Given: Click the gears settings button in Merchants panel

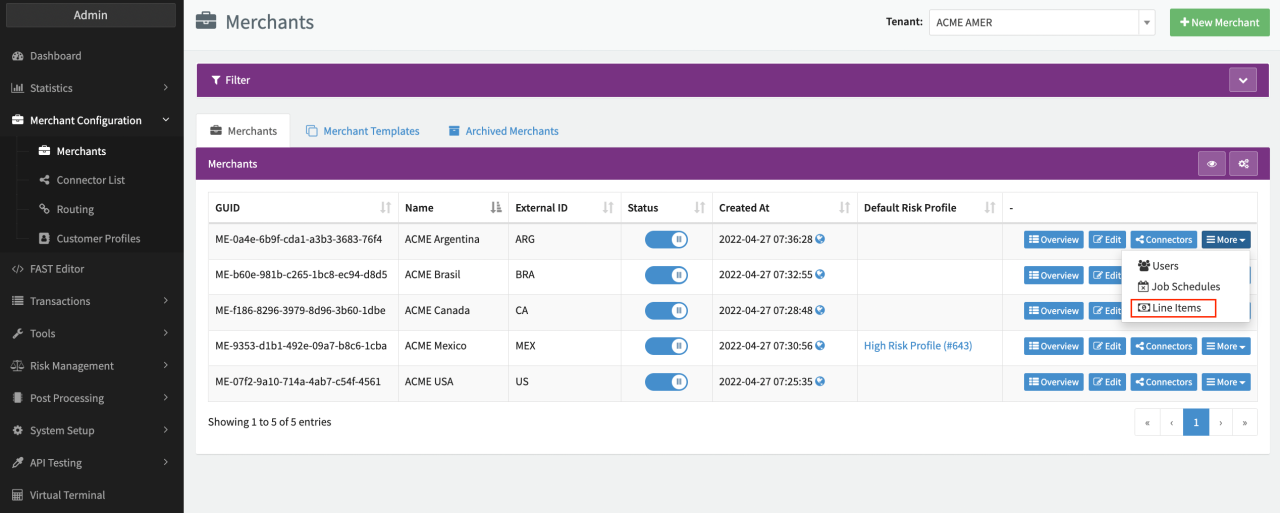Looking at the screenshot, I should click(1243, 164).
